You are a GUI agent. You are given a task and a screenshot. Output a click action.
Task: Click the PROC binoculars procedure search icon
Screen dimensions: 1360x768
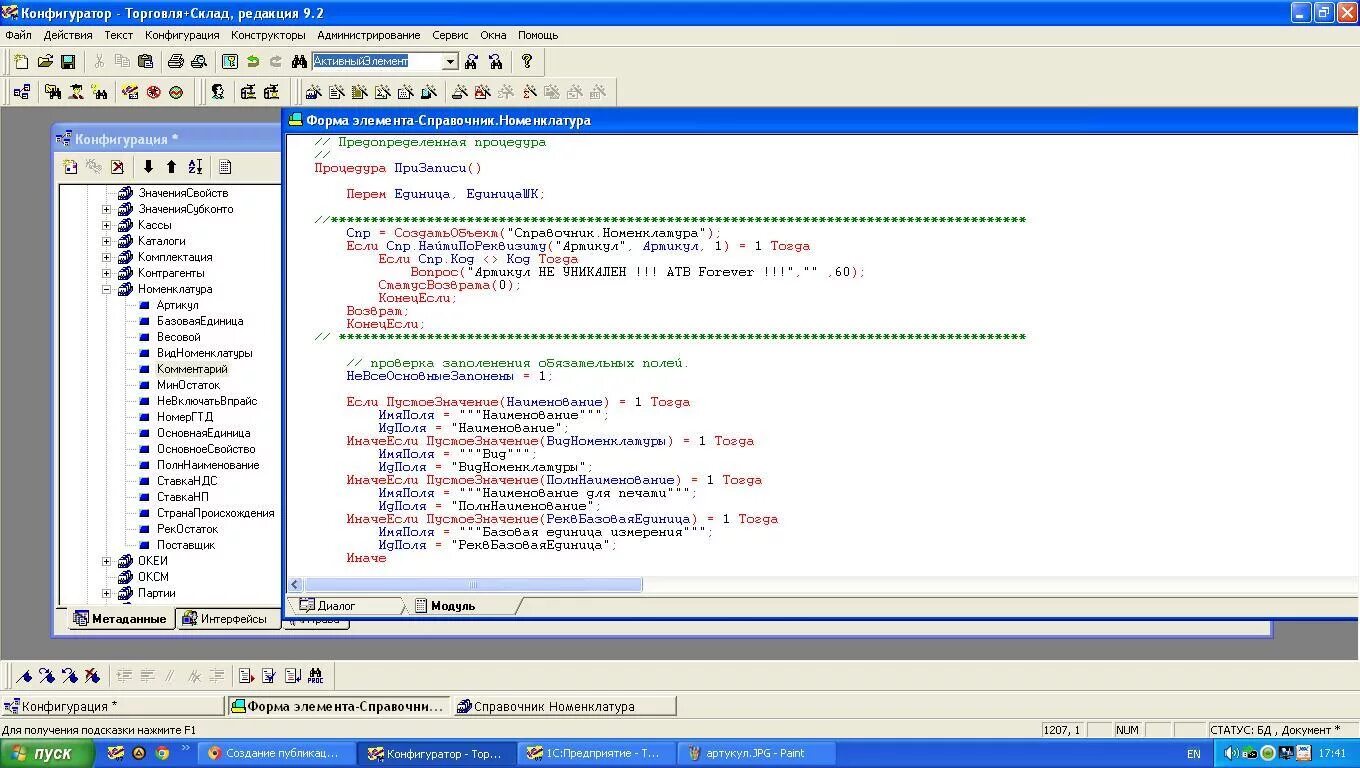coord(316,676)
